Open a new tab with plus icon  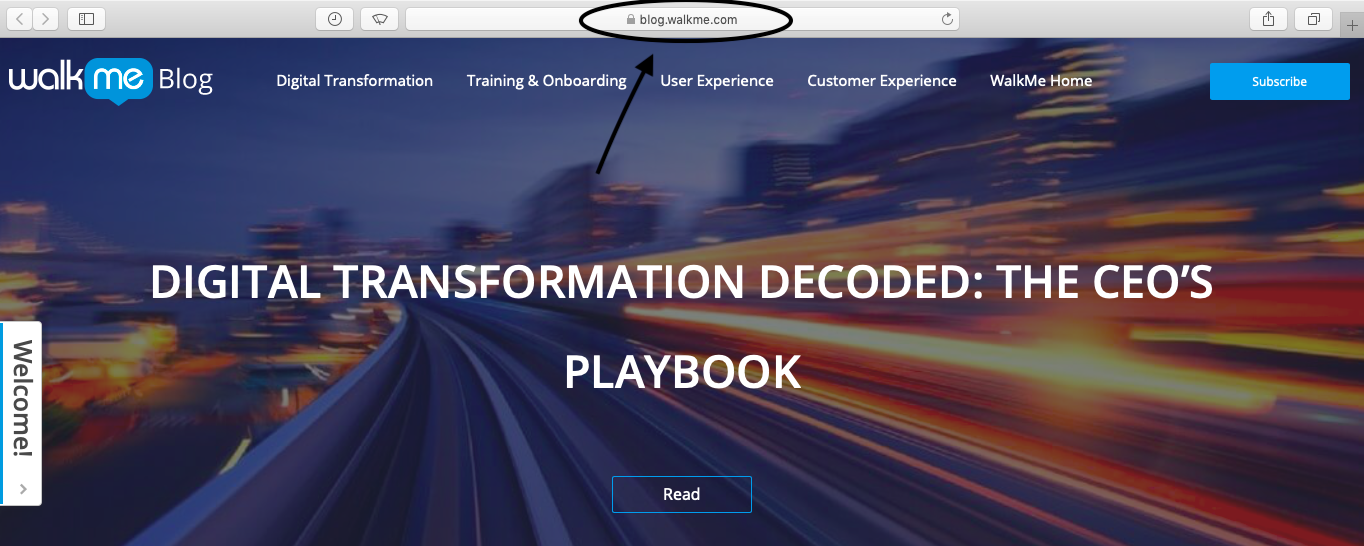(1352, 25)
